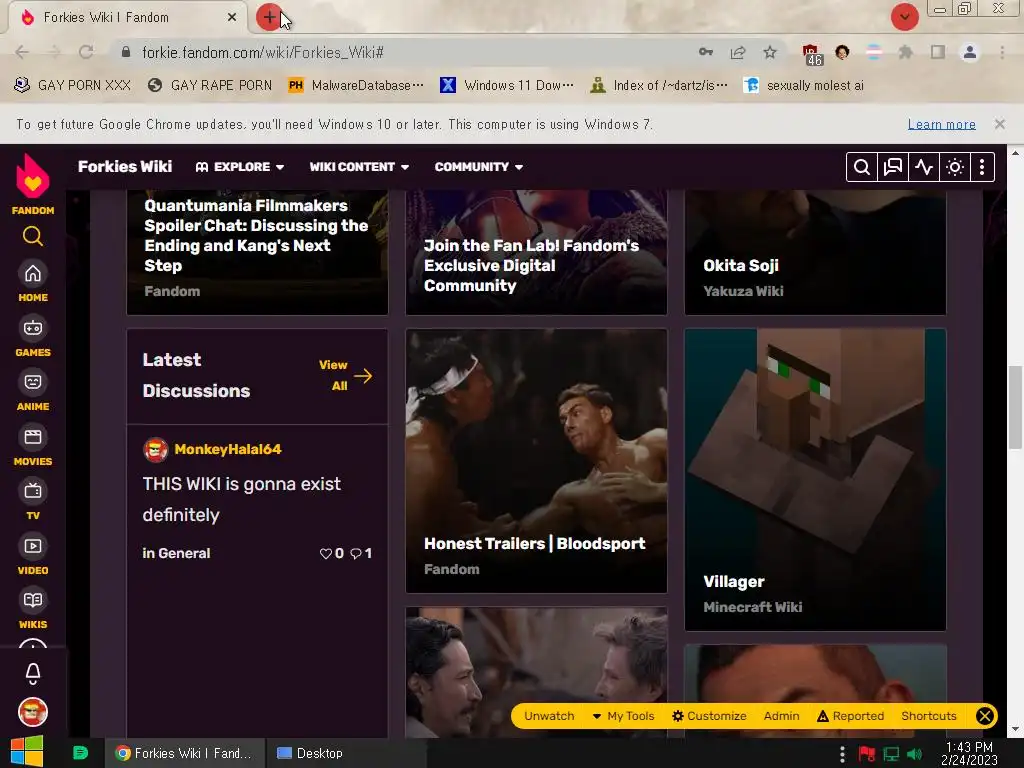Screen dimensions: 1024x768
Task: Go to Home in the Fandom sidebar
Action: pyautogui.click(x=33, y=282)
